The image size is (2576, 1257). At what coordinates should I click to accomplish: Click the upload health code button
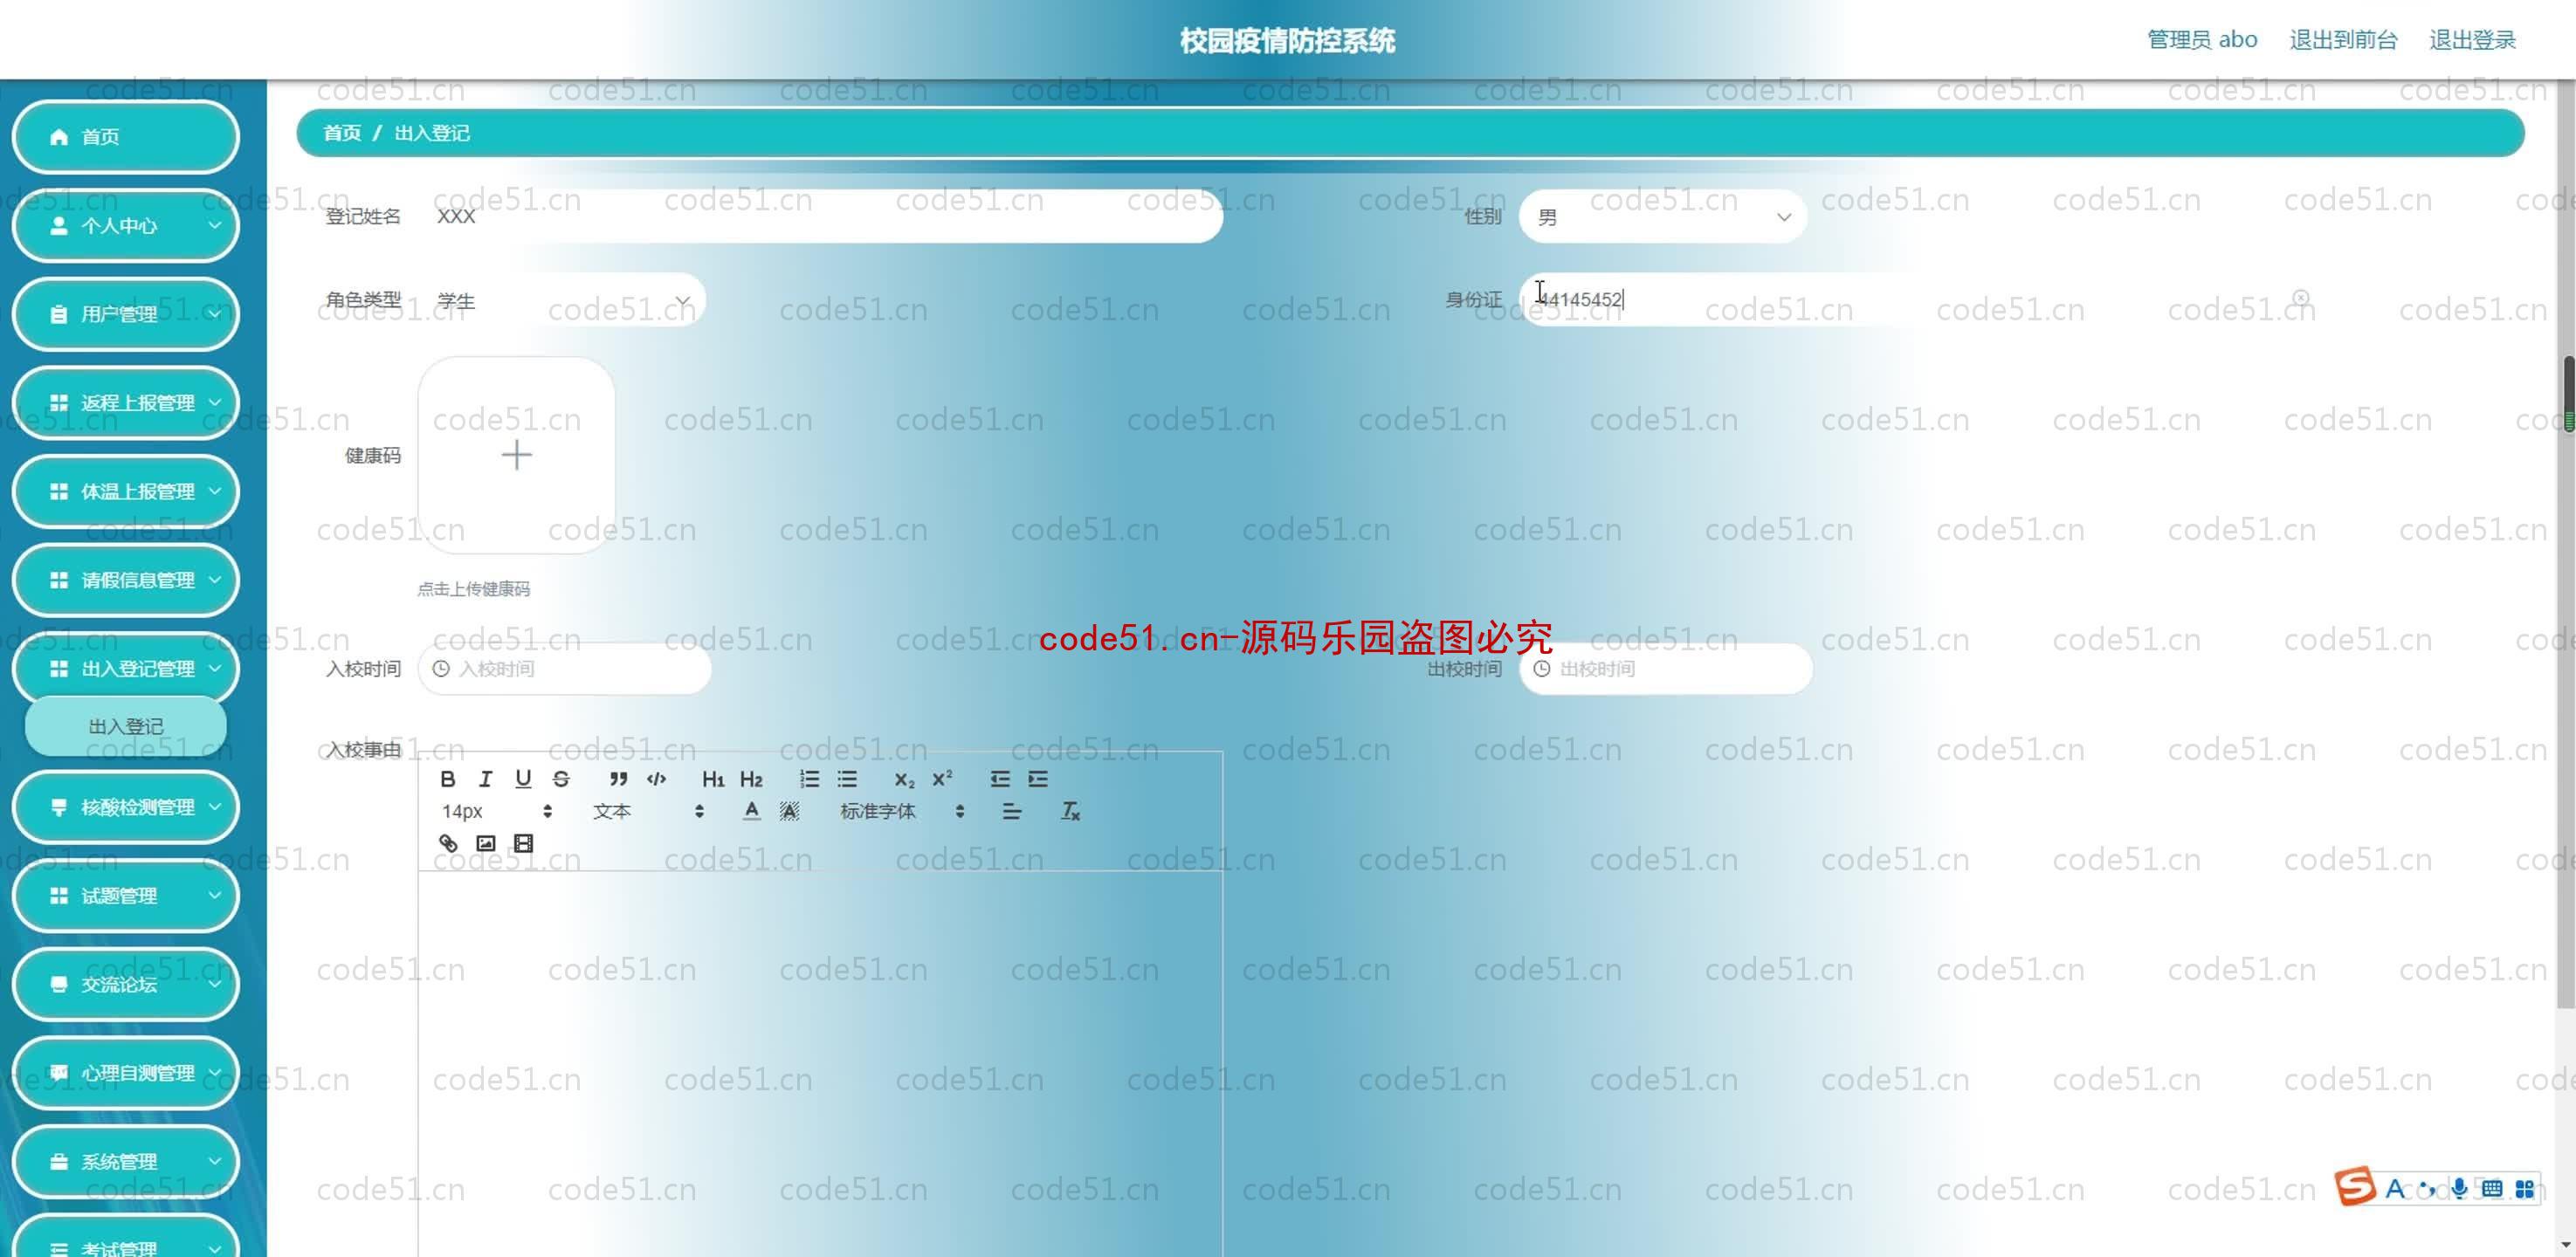coord(514,455)
